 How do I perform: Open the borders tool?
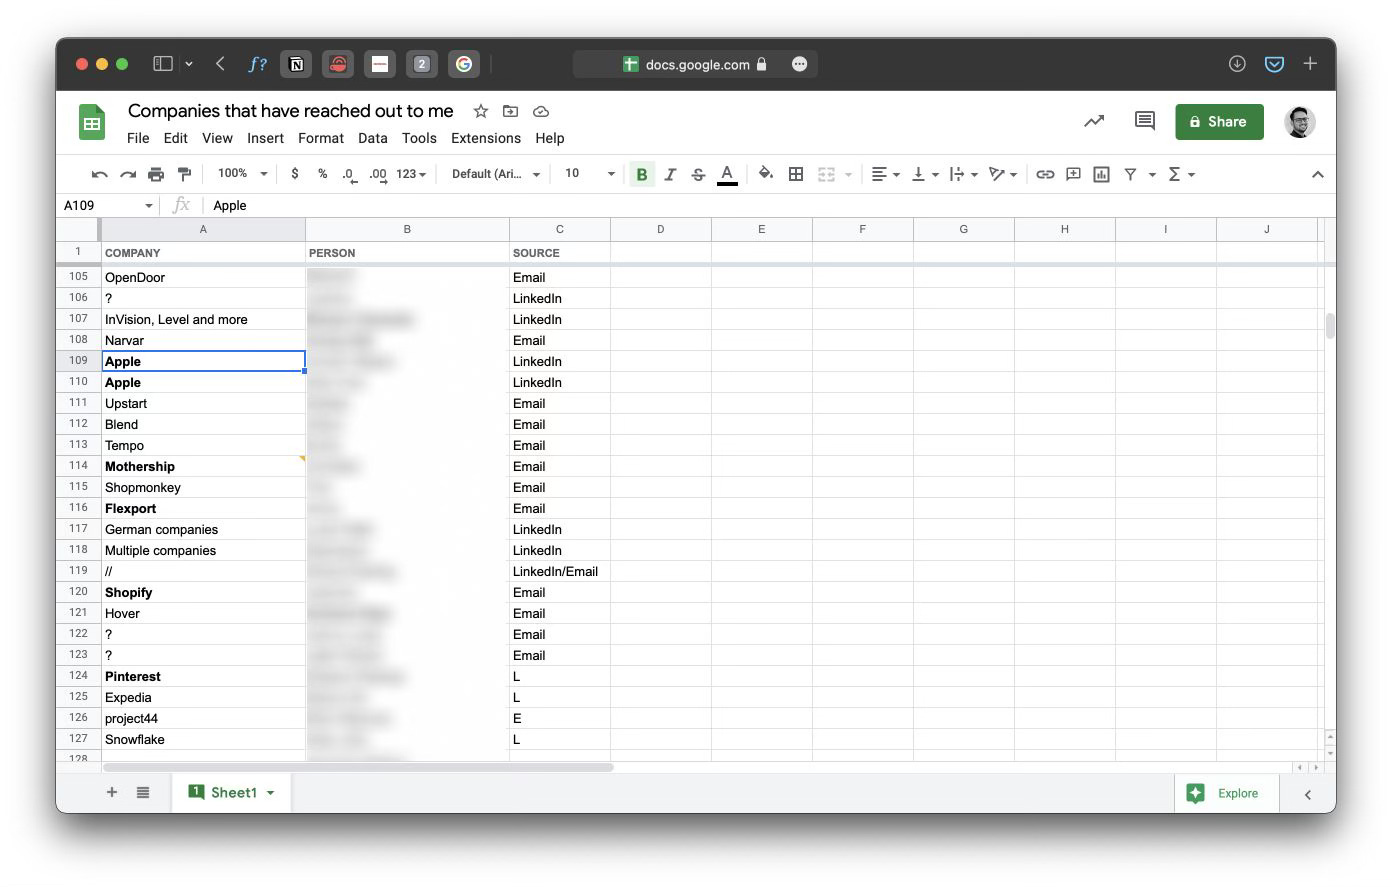796,174
